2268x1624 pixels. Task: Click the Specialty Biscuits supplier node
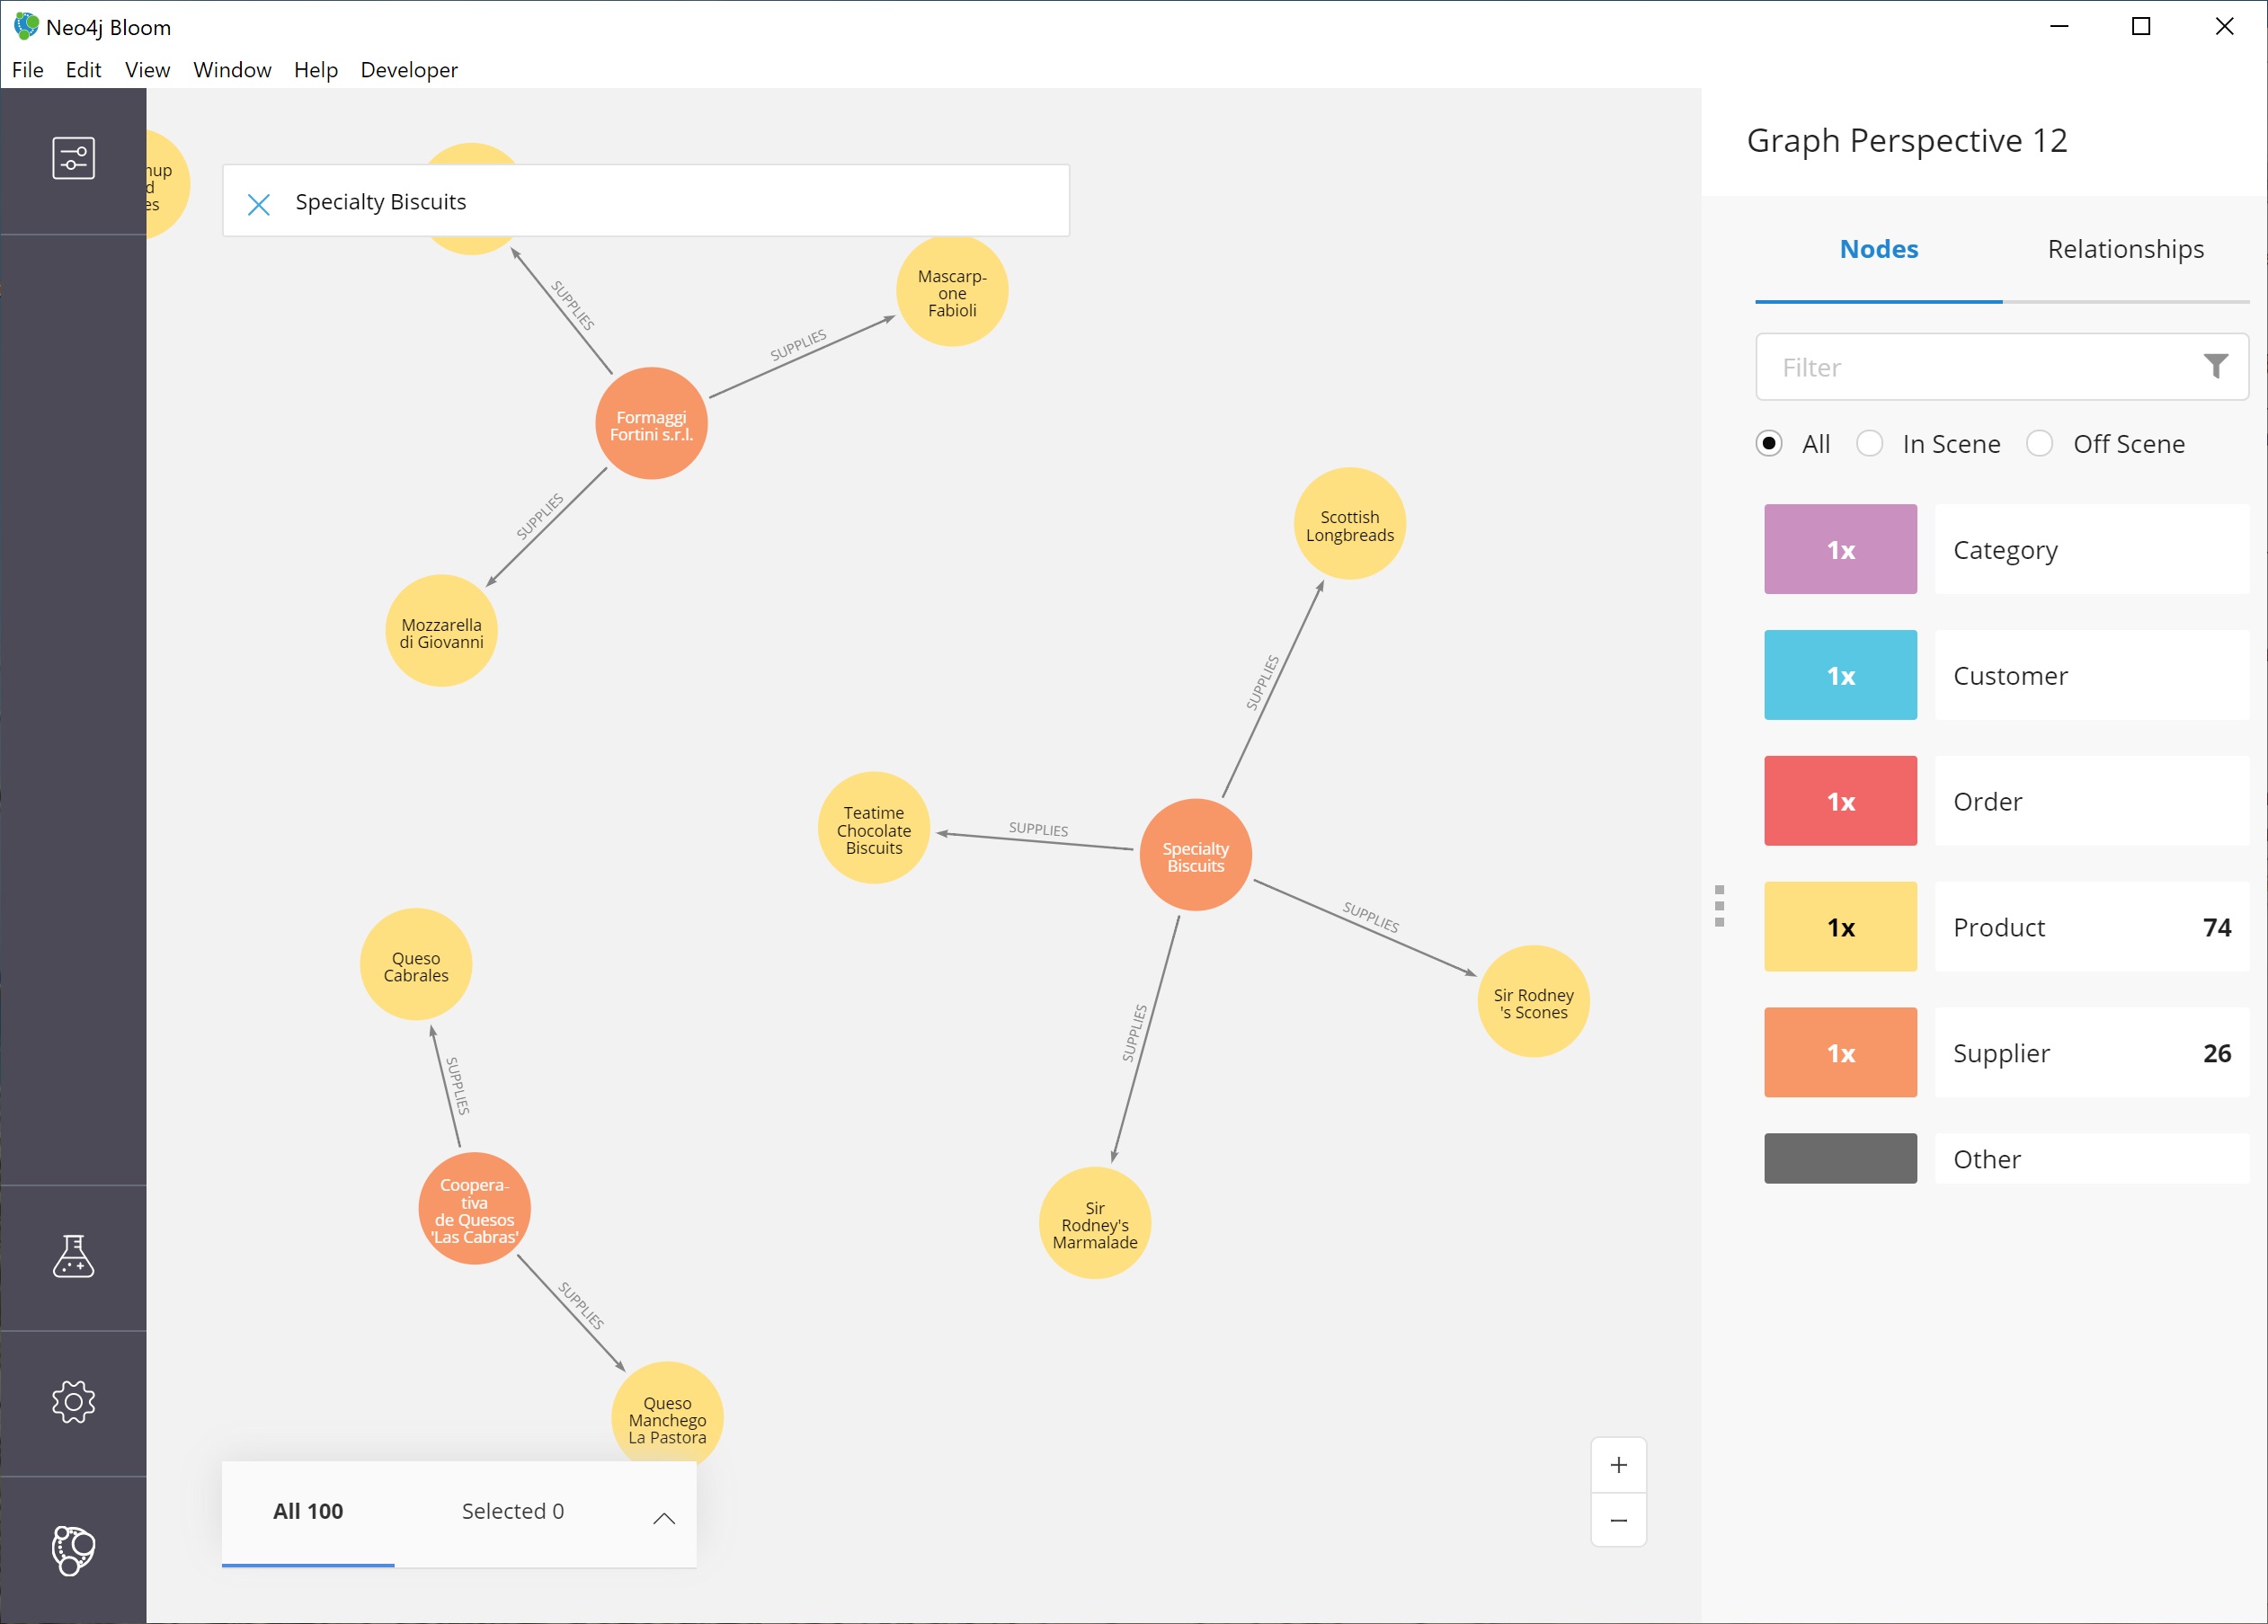click(x=1195, y=856)
